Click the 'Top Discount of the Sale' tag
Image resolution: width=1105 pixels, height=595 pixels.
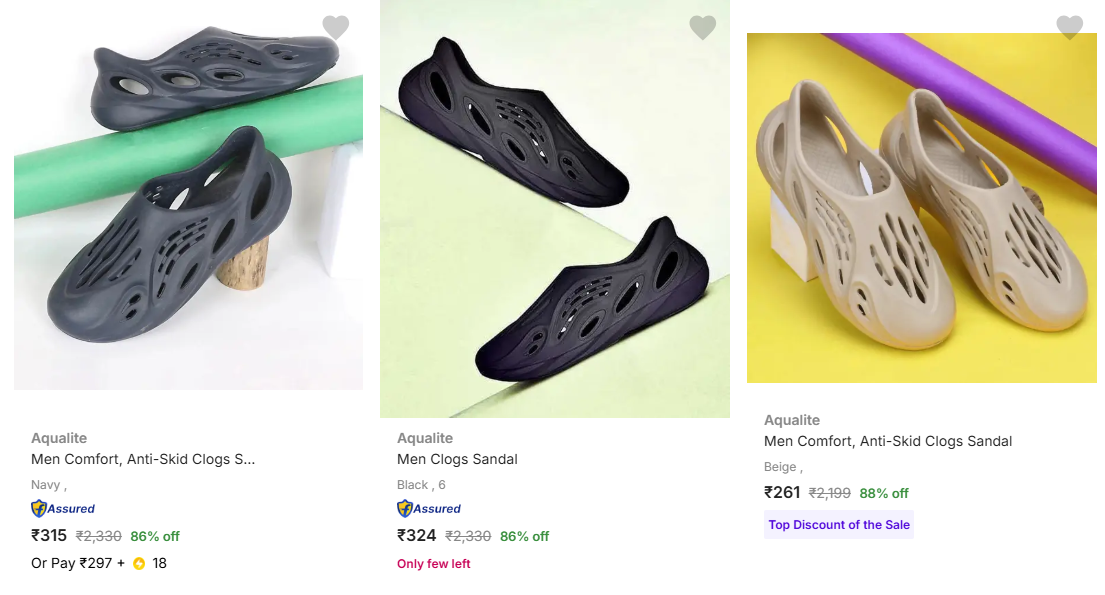839,525
